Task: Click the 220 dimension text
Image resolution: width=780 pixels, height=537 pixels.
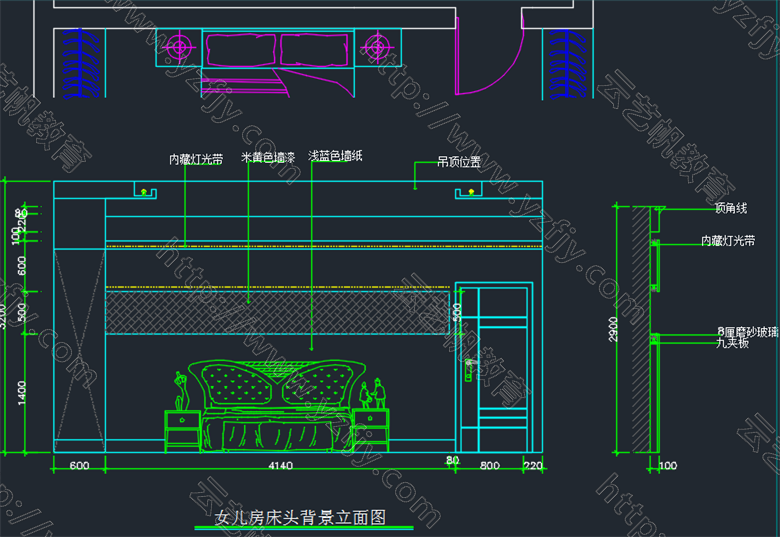Action: pyautogui.click(x=533, y=466)
